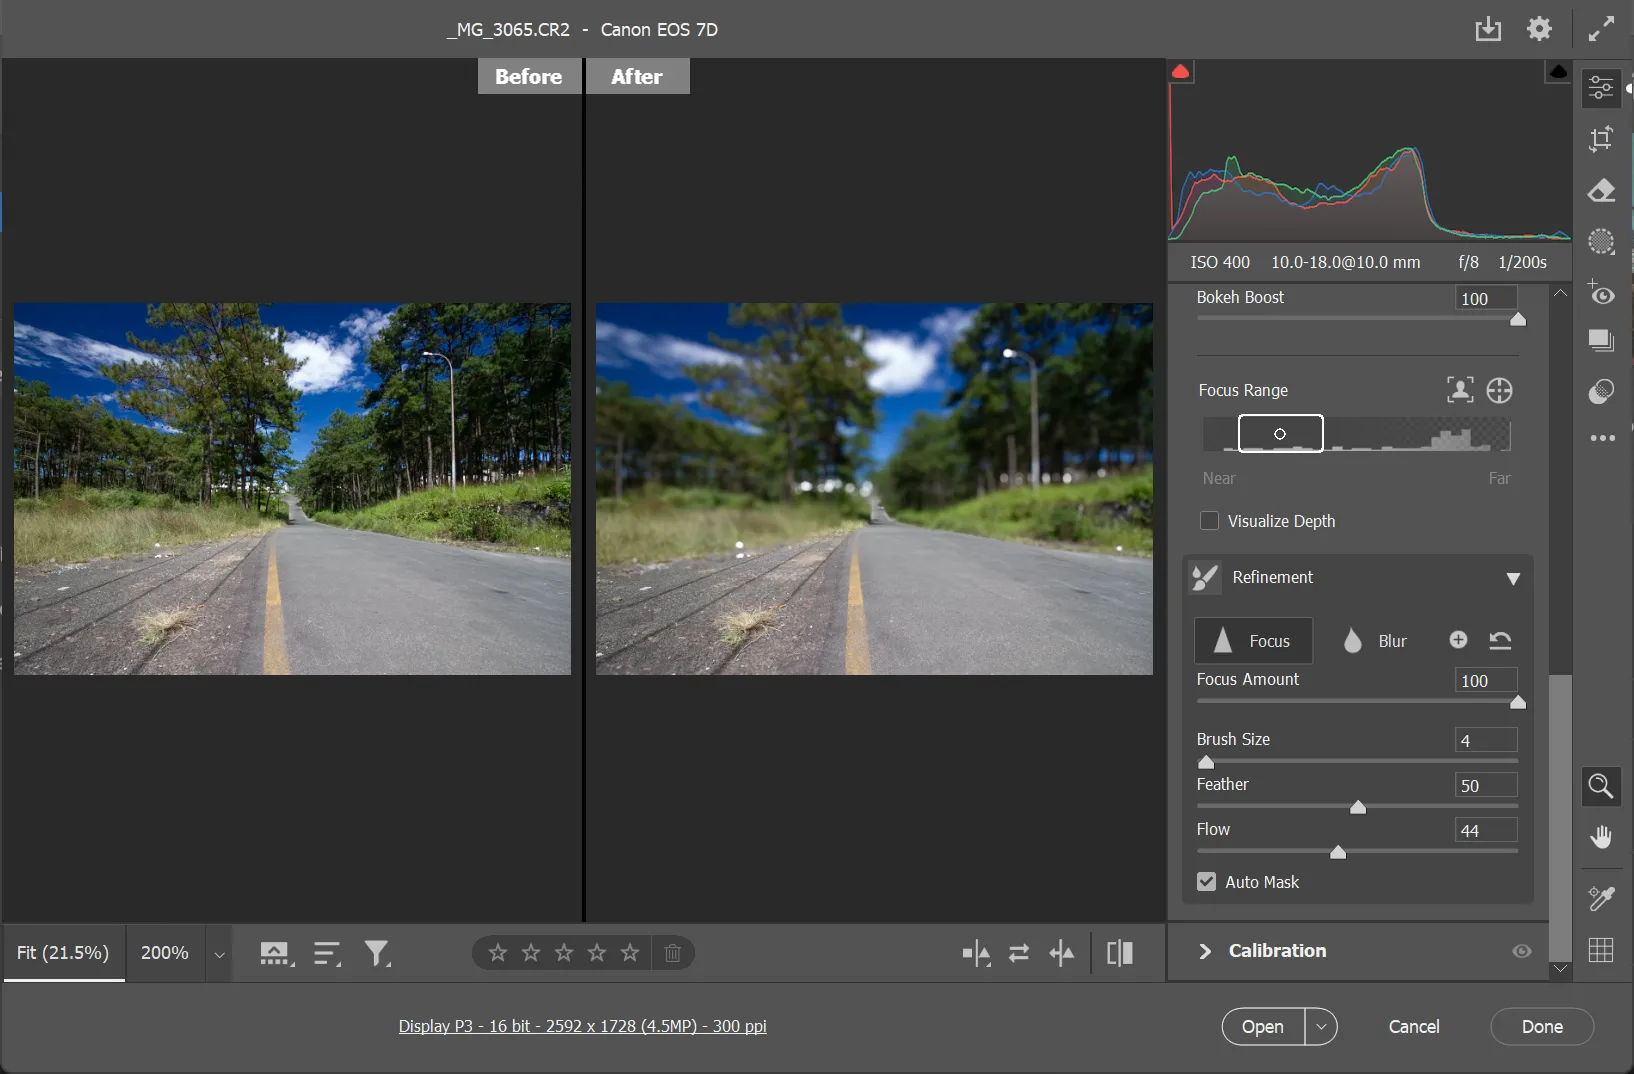Delete image using trash icon

[673, 953]
